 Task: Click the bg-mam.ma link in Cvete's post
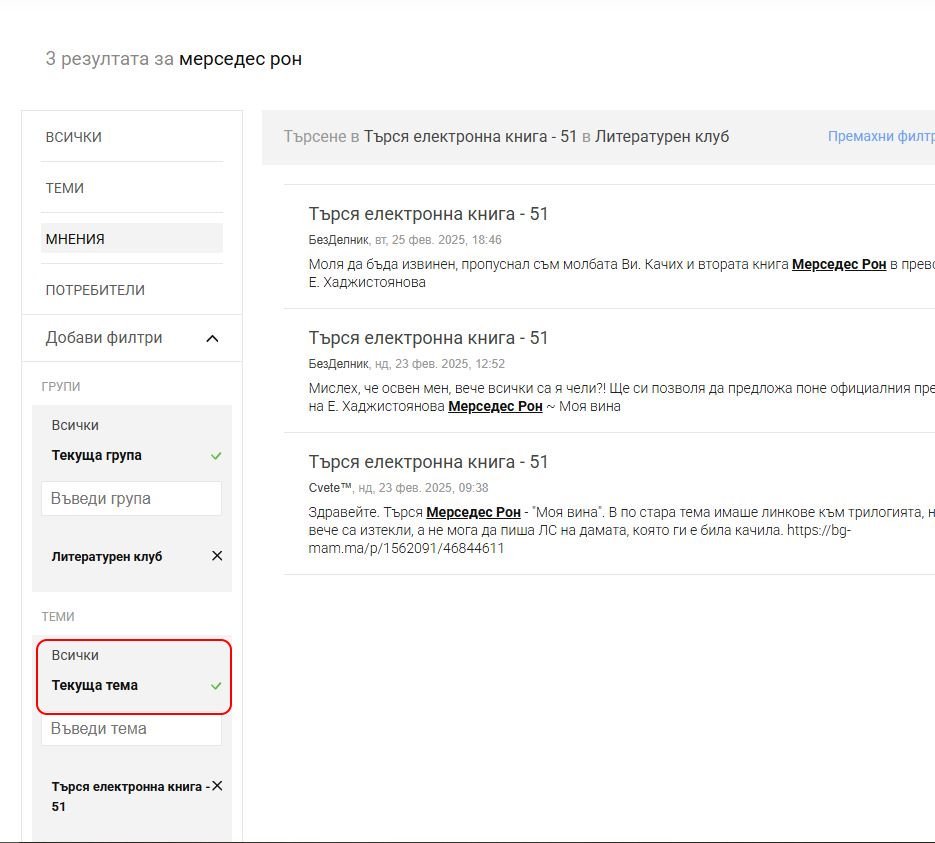tap(406, 548)
